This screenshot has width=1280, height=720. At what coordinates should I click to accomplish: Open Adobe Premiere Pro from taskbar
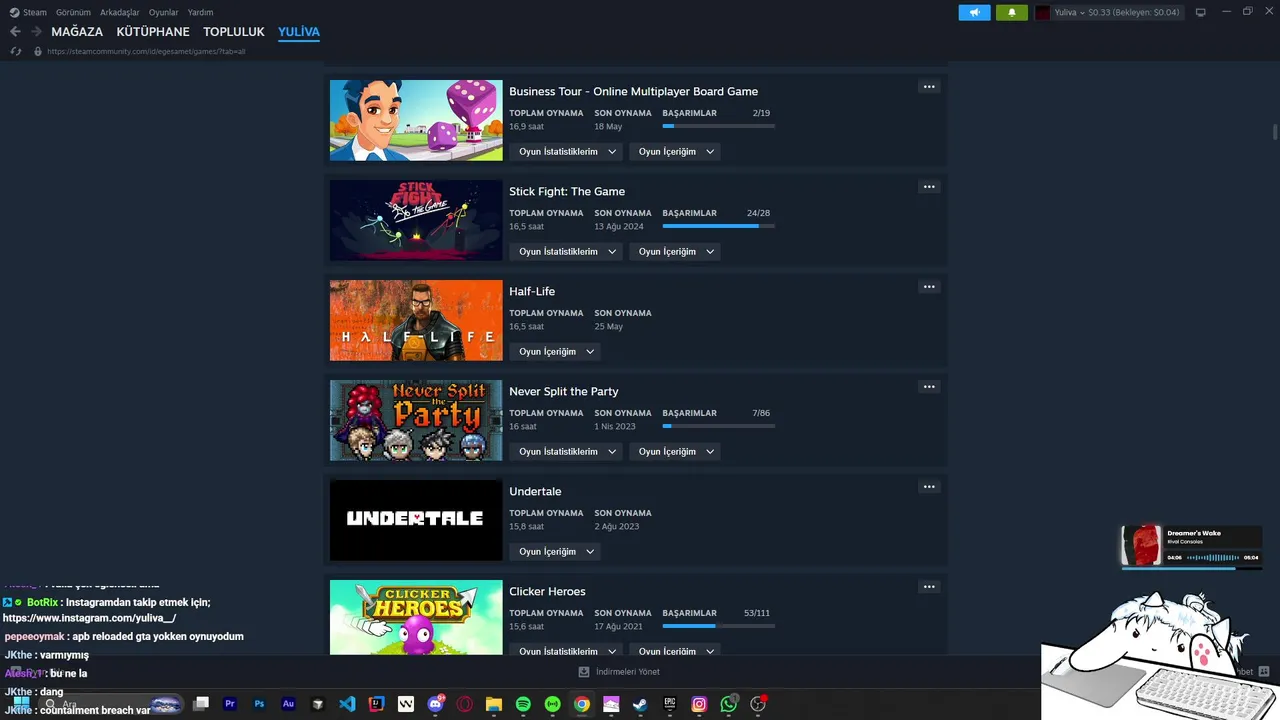click(x=230, y=704)
